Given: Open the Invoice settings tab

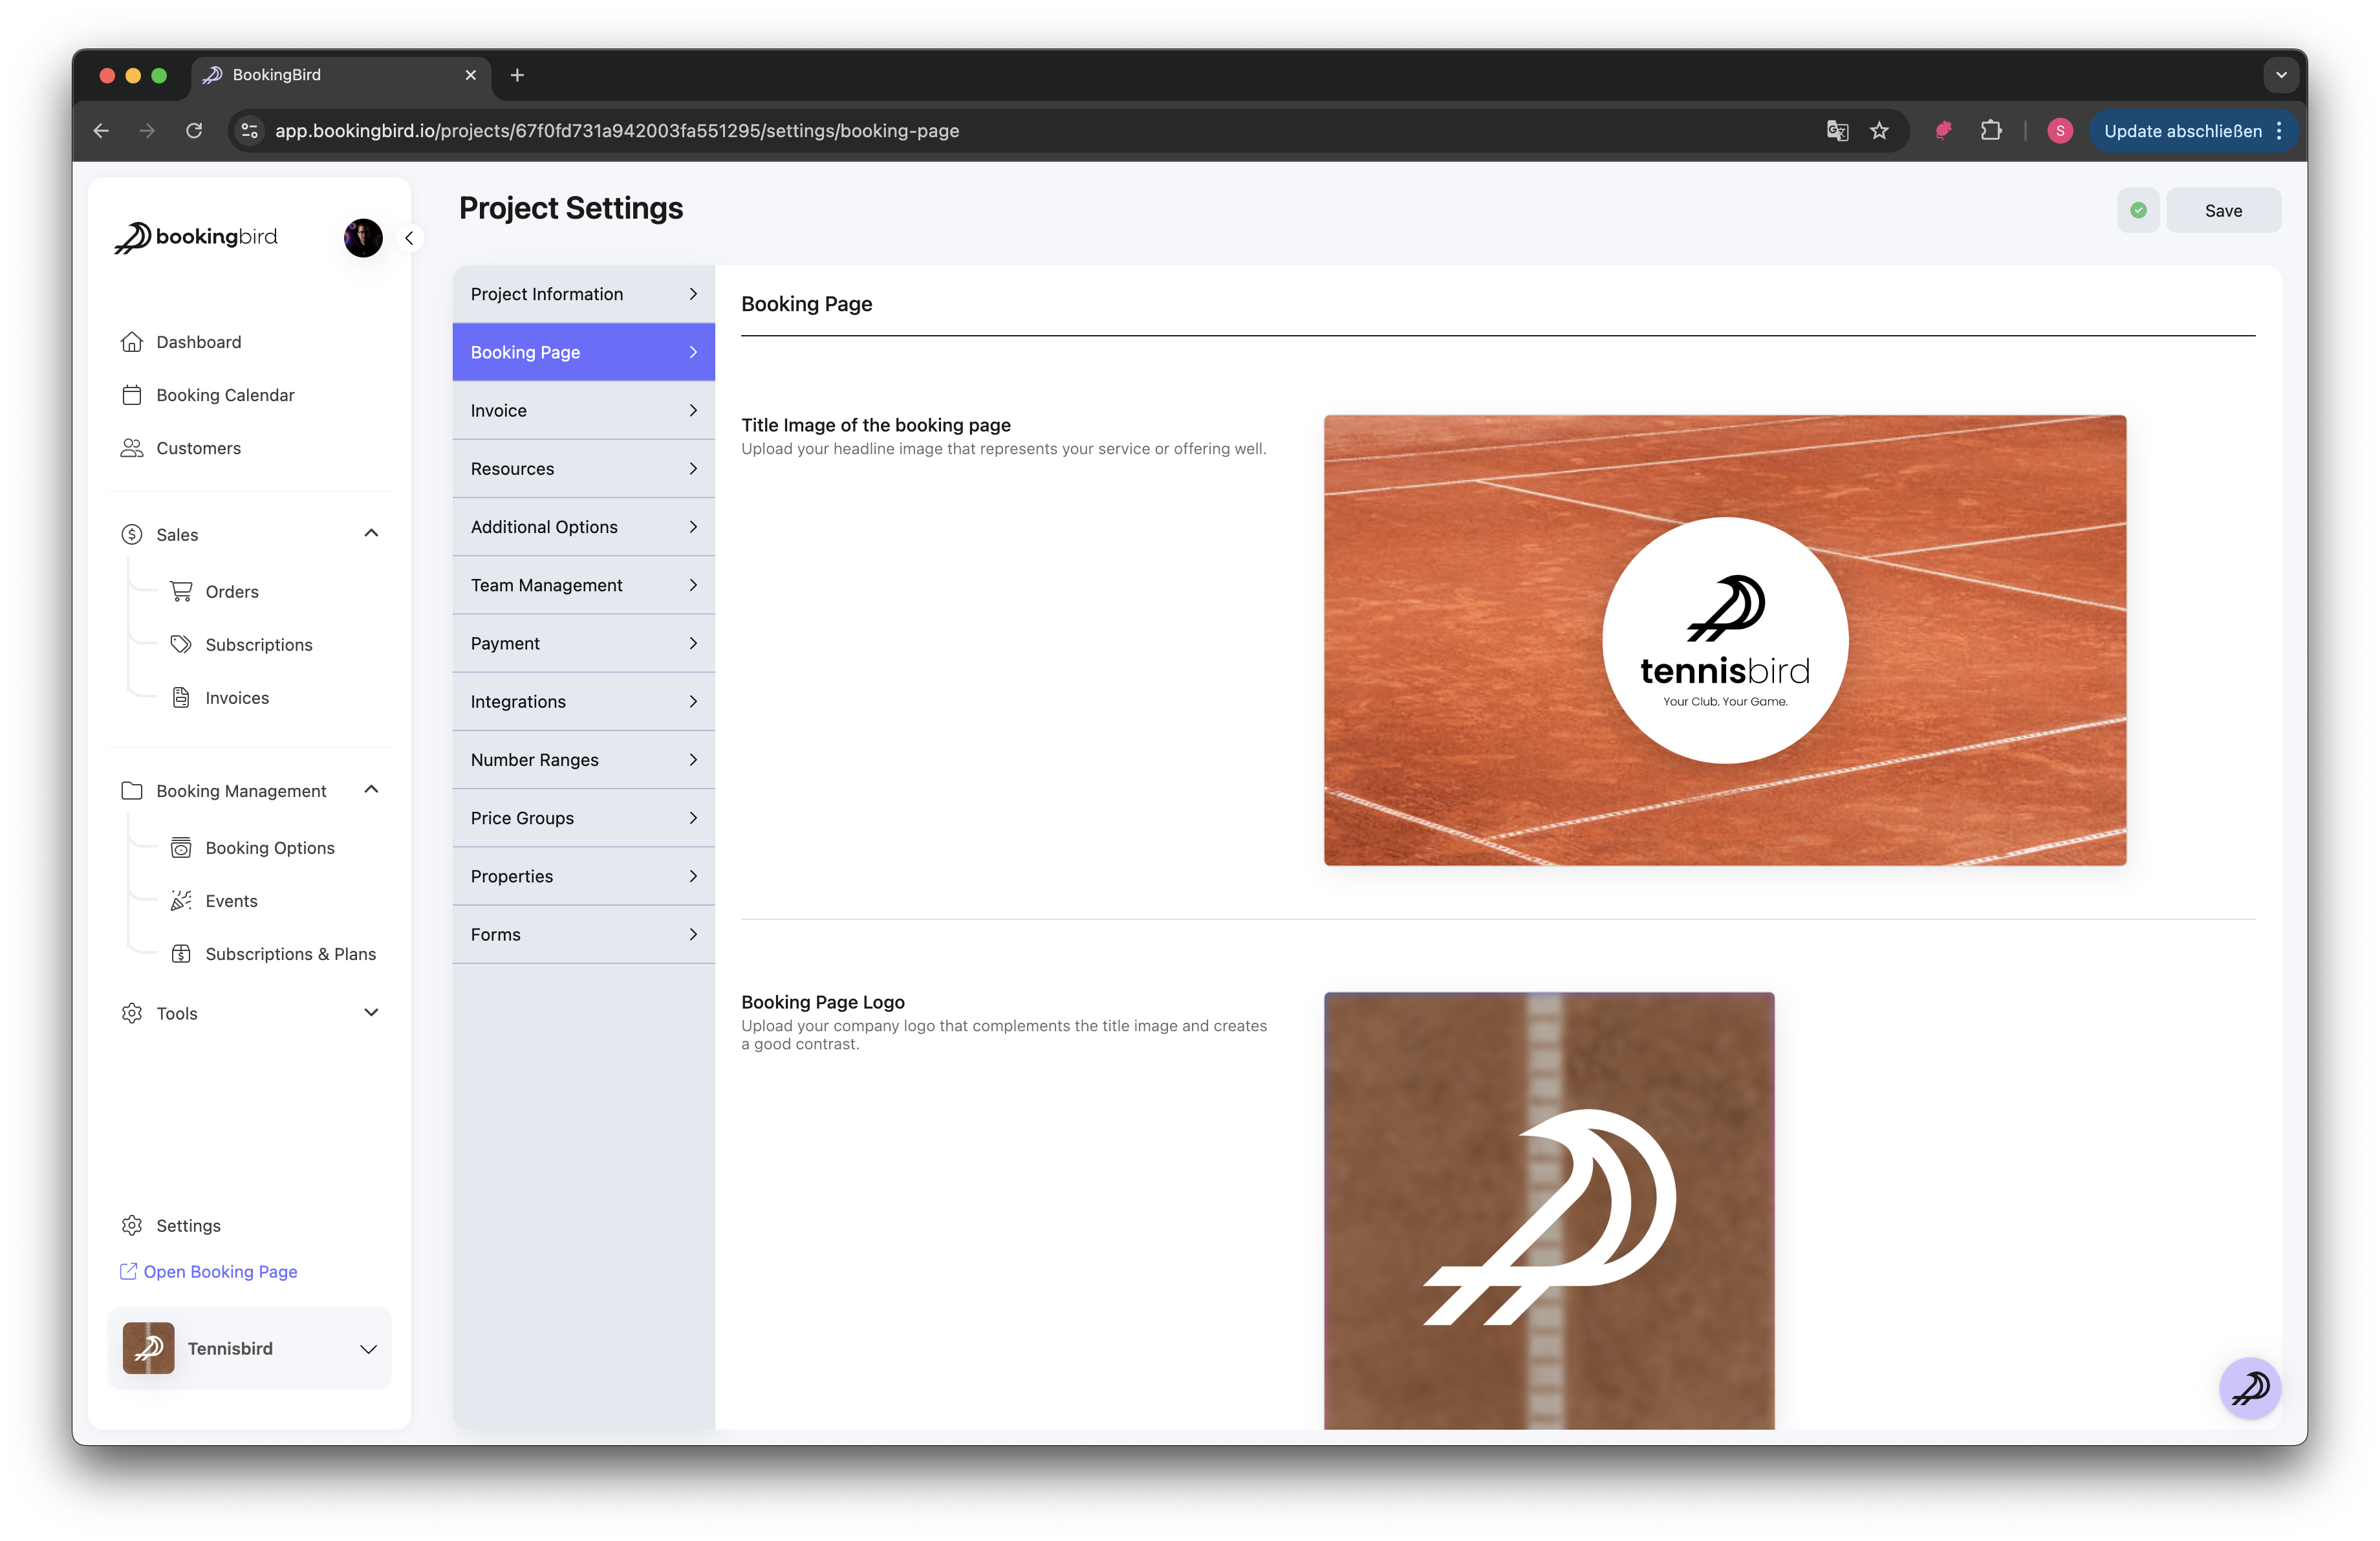Looking at the screenshot, I should [583, 410].
